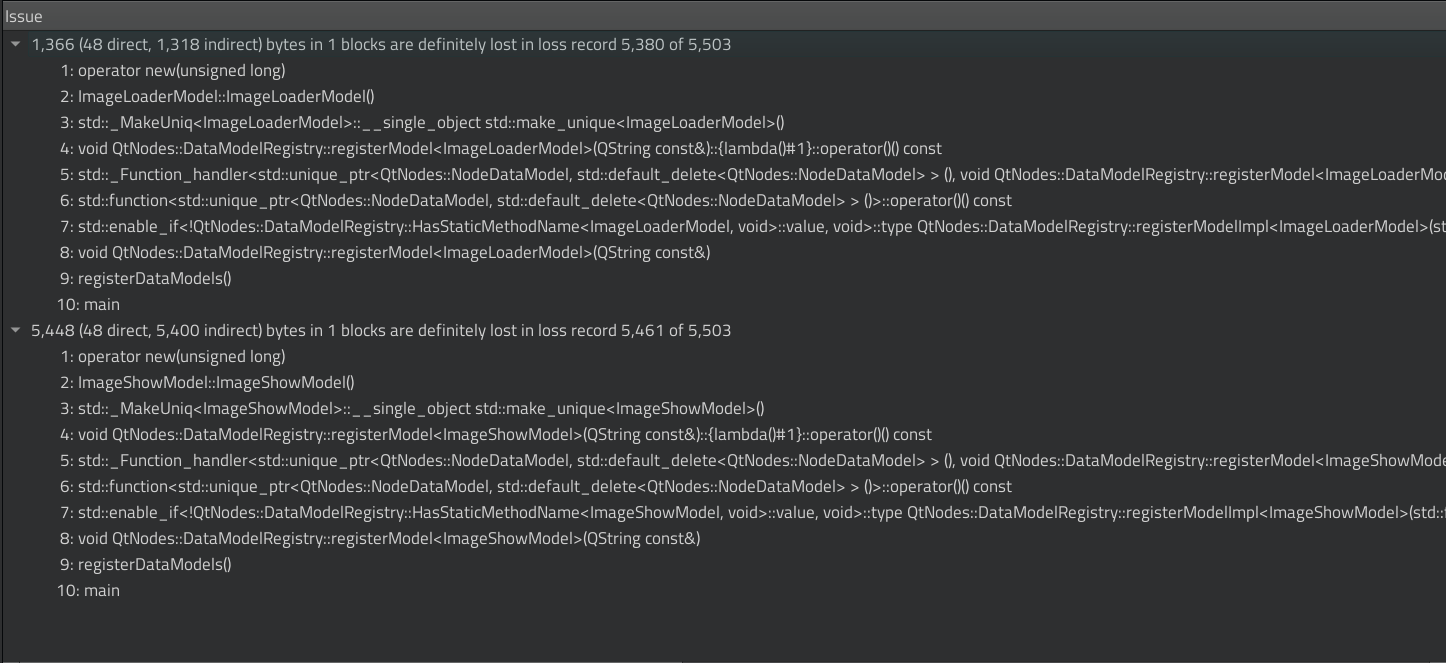Image resolution: width=1446 pixels, height=663 pixels.
Task: Click the horizontal scrollbar at the bottom
Action: 340,659
